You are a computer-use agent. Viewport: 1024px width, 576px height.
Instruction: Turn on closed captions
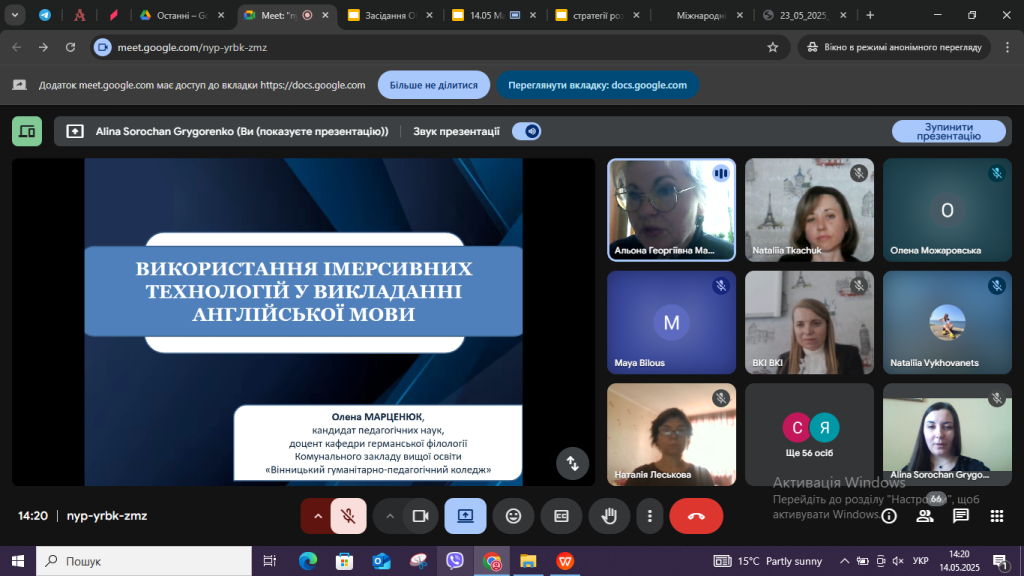pos(561,516)
